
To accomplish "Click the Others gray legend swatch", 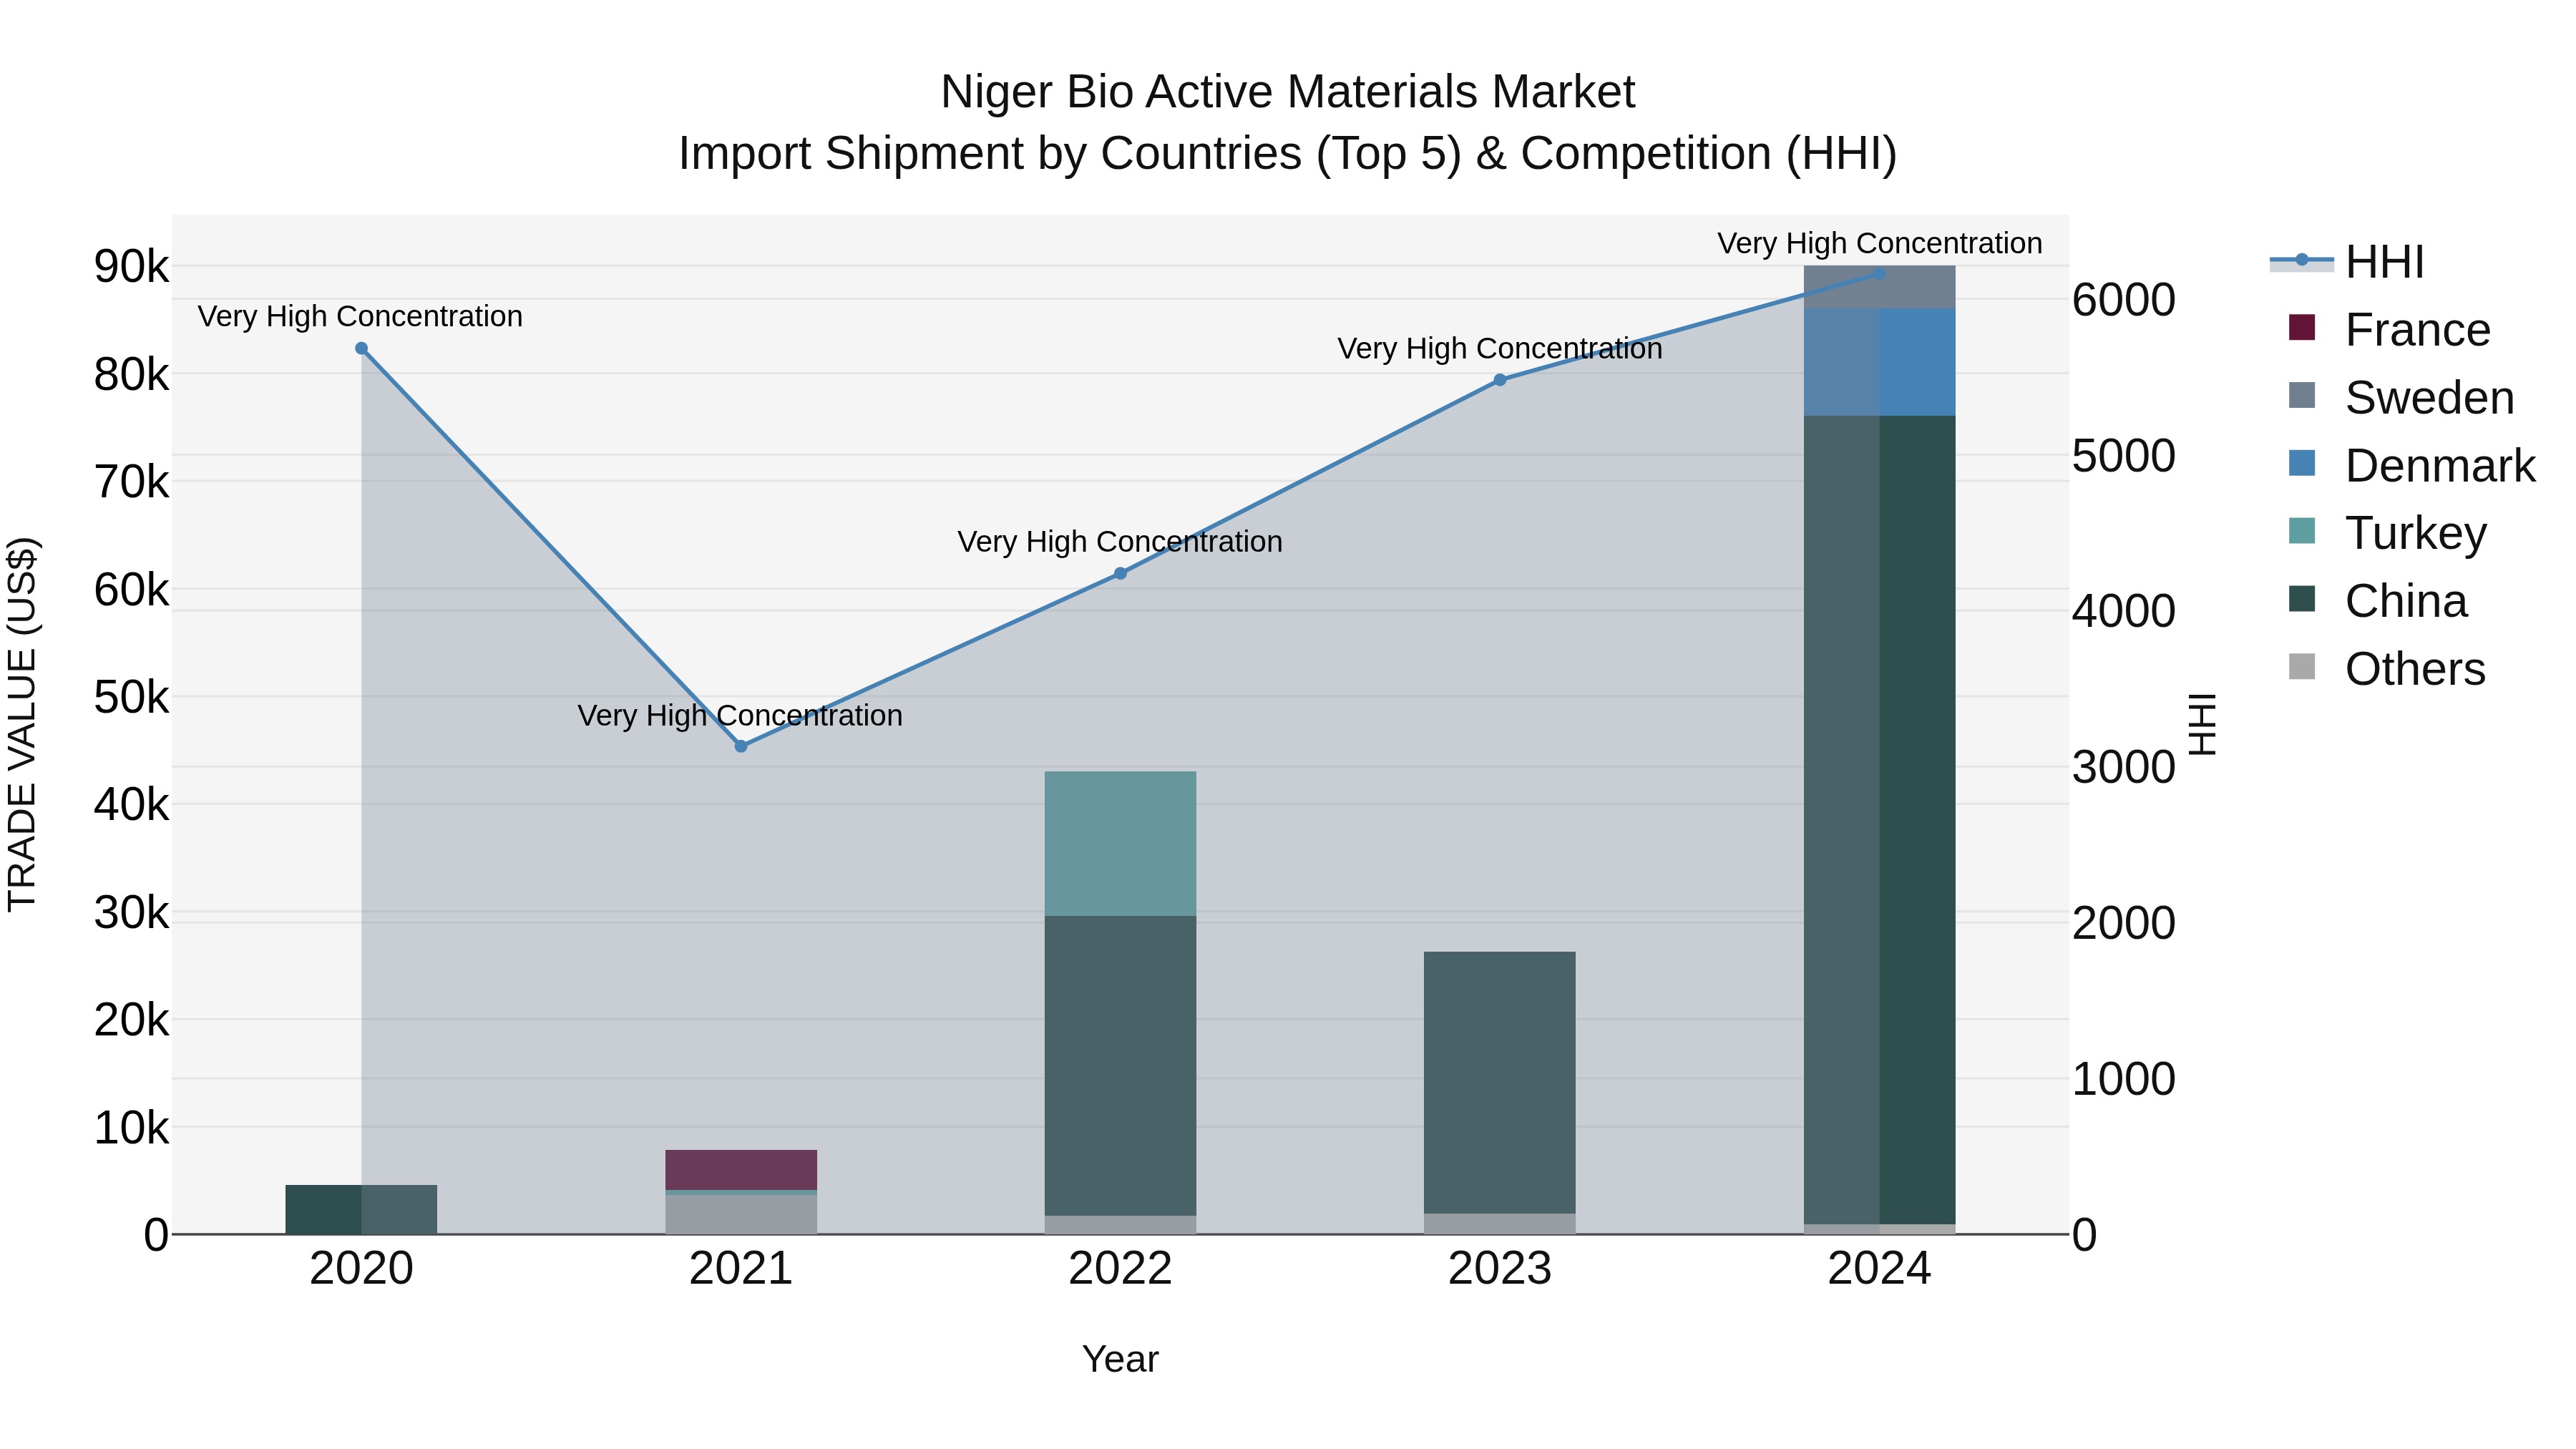I will (2301, 667).
